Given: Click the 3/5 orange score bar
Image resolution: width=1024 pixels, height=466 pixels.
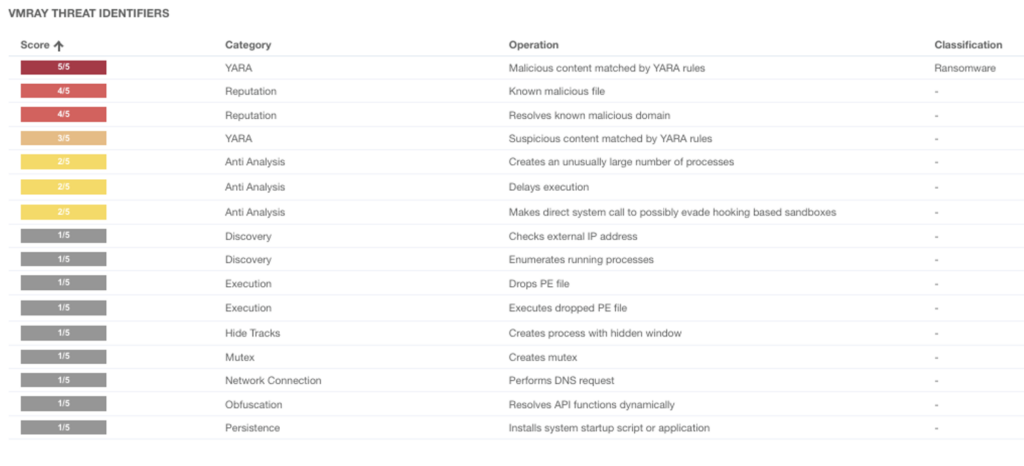Looking at the screenshot, I should 63,138.
